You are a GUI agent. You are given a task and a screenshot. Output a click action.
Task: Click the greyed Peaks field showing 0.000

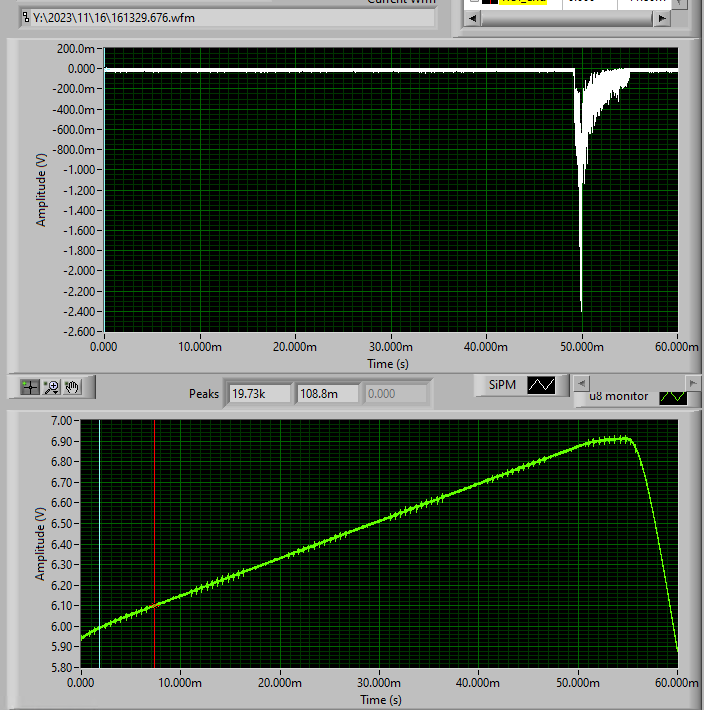396,393
